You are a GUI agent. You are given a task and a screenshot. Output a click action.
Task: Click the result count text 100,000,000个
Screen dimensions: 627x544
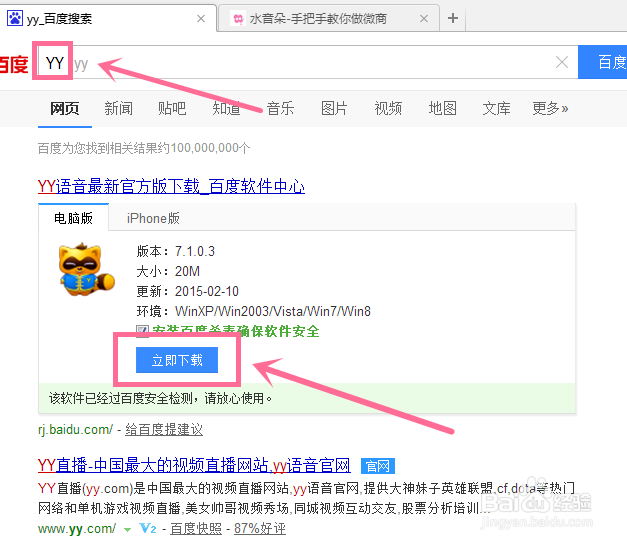point(210,148)
